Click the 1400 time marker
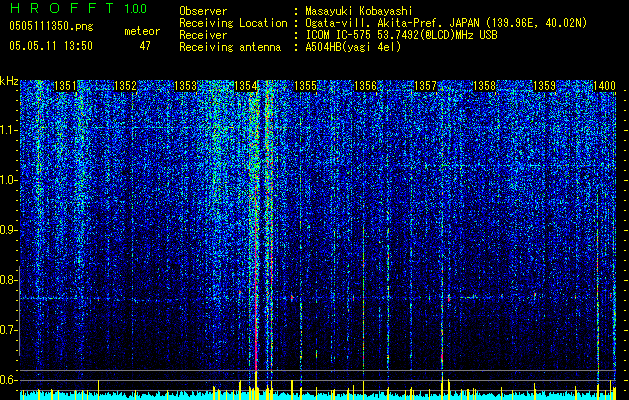Image resolution: width=629 pixels, height=400 pixels. coord(604,86)
